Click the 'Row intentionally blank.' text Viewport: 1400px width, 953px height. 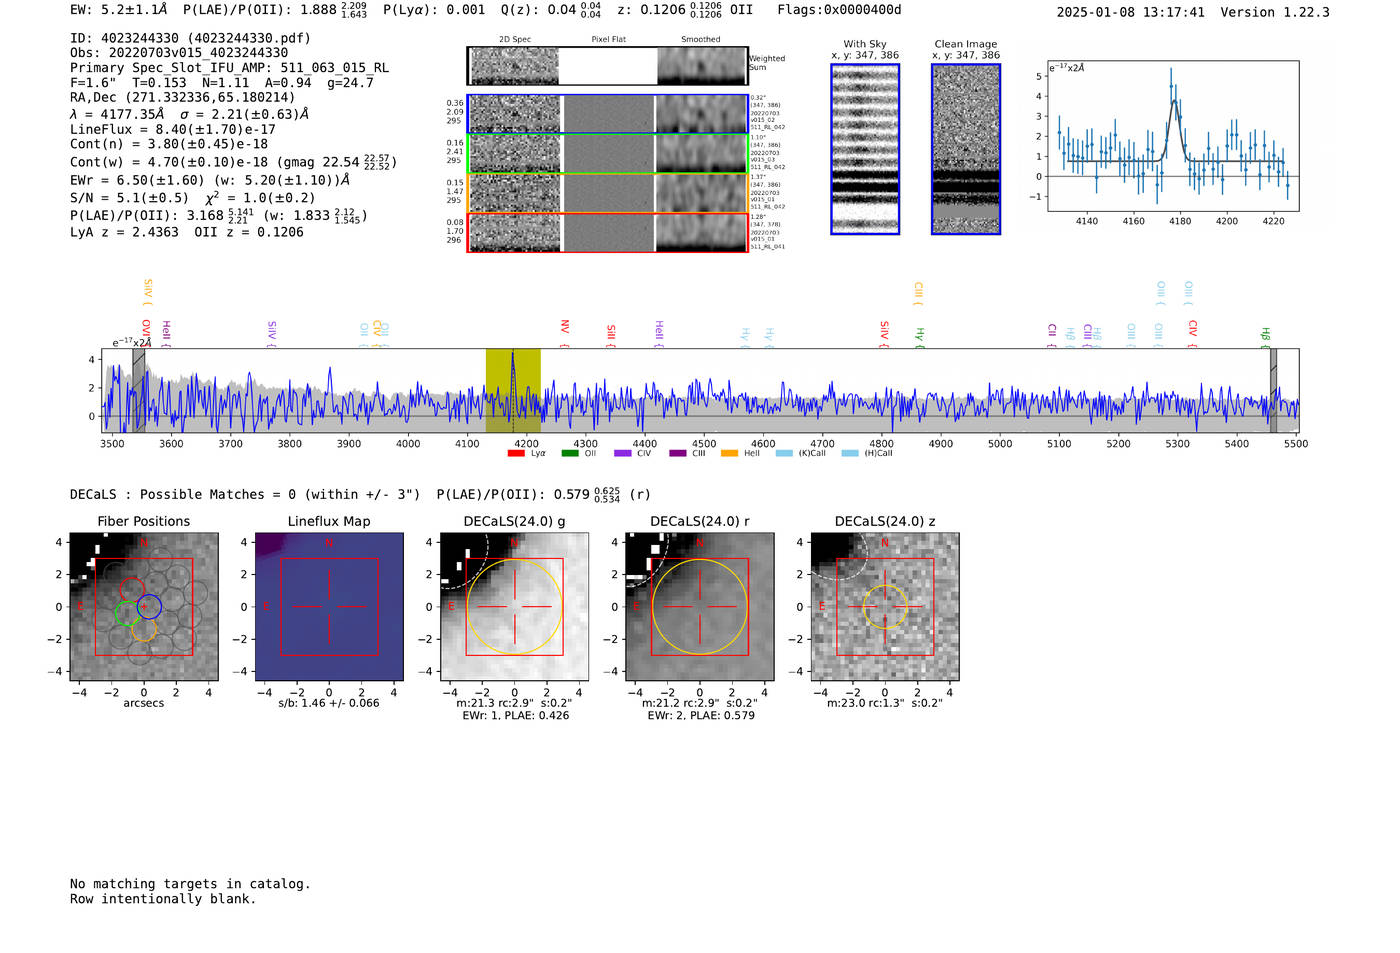(x=163, y=899)
